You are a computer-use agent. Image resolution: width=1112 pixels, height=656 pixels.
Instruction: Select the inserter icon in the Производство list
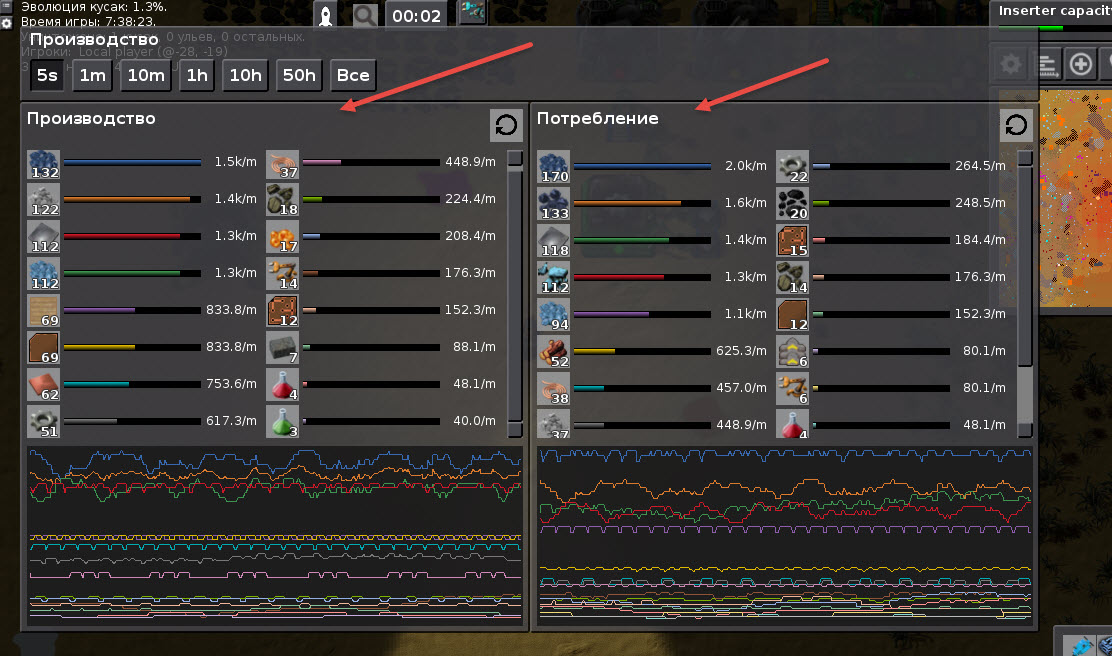click(x=282, y=275)
